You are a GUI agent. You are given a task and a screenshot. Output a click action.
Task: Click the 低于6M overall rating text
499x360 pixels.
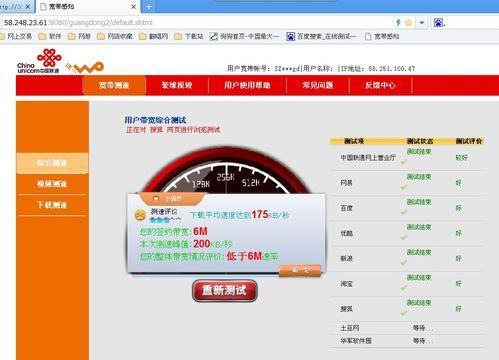[x=252, y=256]
